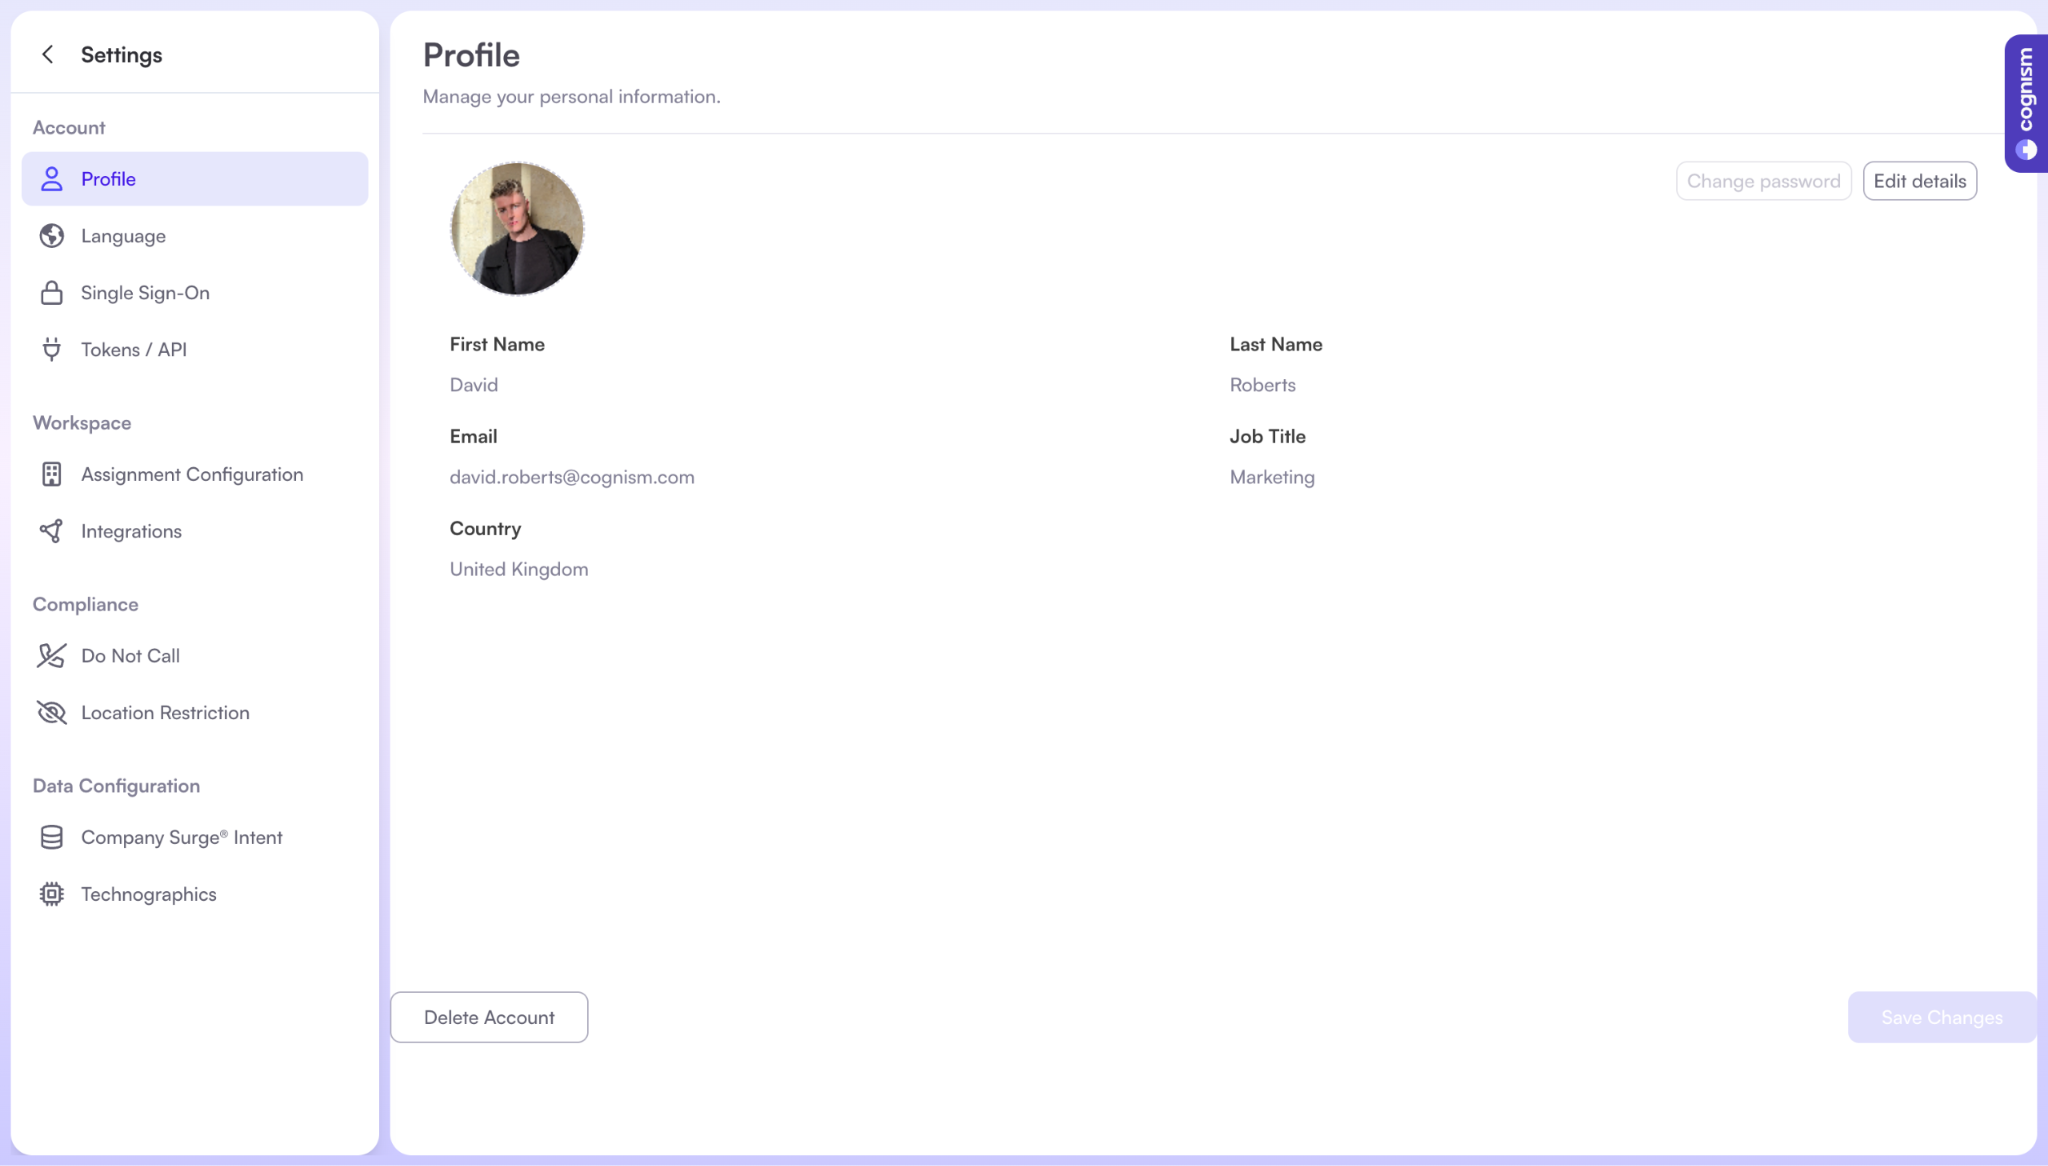2048x1166 pixels.
Task: Click the Language globe icon
Action: click(x=51, y=236)
